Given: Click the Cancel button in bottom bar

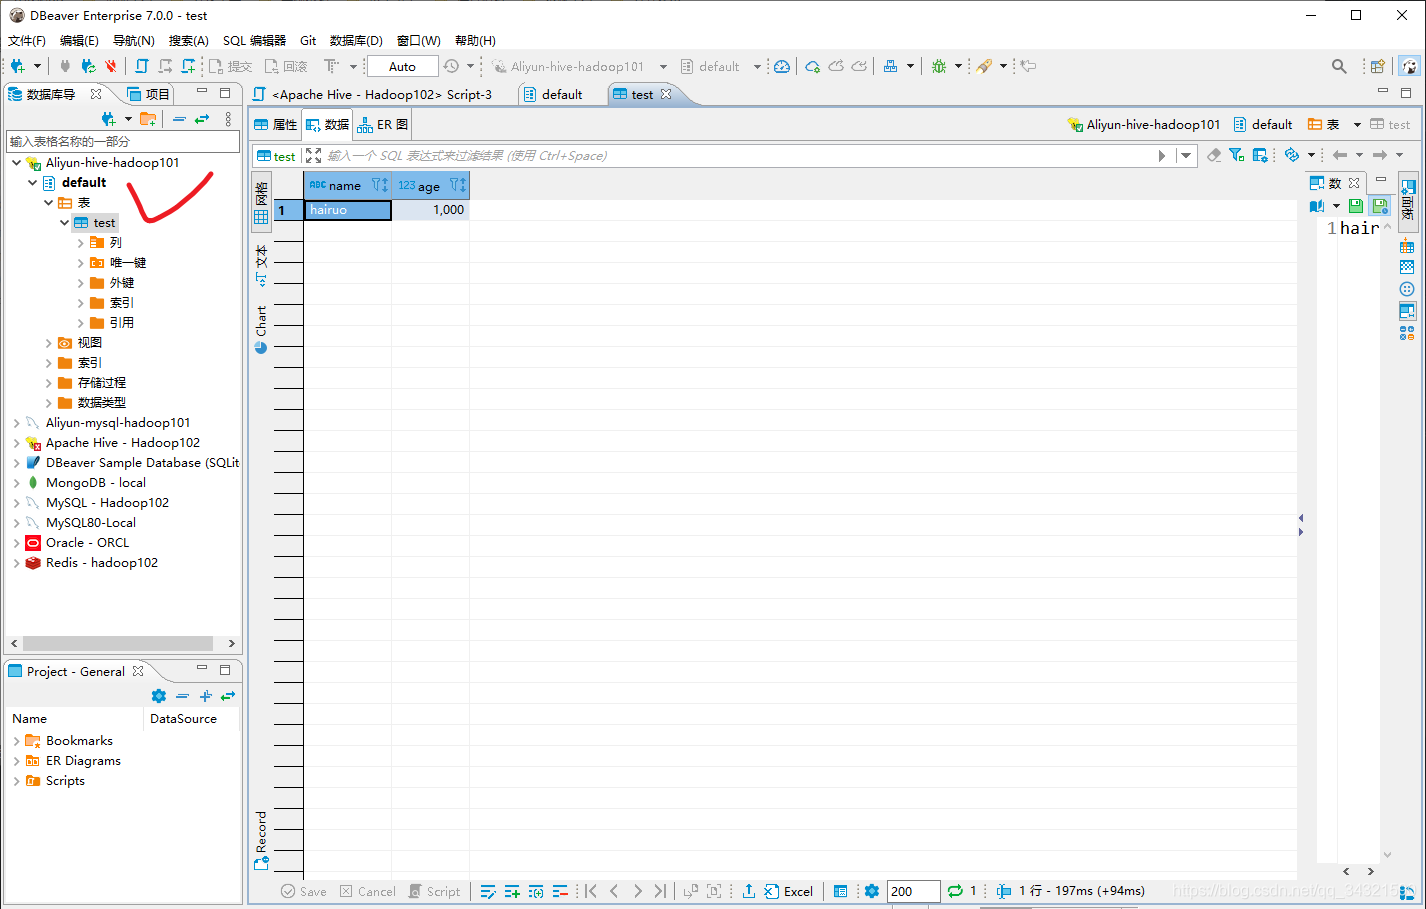Looking at the screenshot, I should pyautogui.click(x=368, y=891).
